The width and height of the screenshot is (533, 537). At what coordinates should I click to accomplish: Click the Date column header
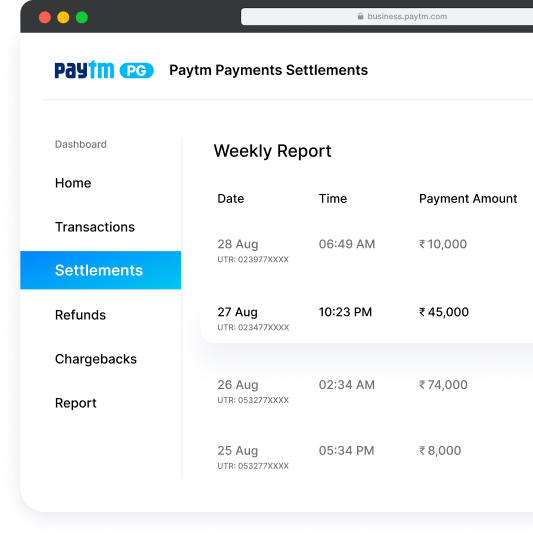231,198
